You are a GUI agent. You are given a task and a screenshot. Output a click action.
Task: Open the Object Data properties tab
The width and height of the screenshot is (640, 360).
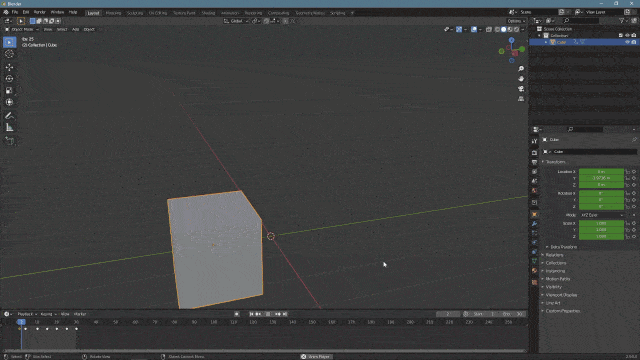click(x=534, y=261)
